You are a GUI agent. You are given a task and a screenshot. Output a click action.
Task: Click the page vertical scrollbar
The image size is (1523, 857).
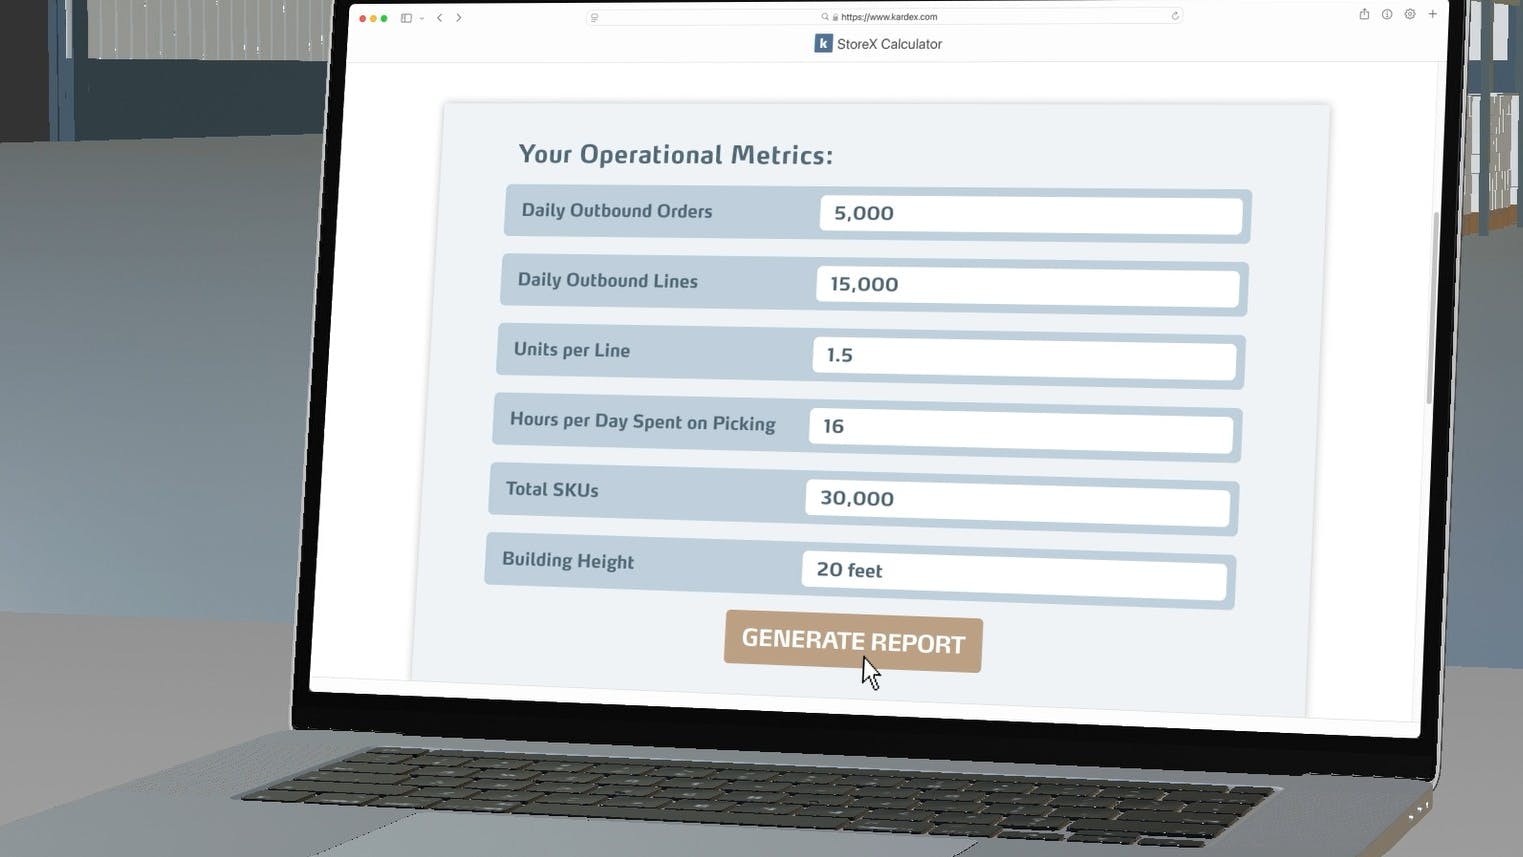(1430, 300)
